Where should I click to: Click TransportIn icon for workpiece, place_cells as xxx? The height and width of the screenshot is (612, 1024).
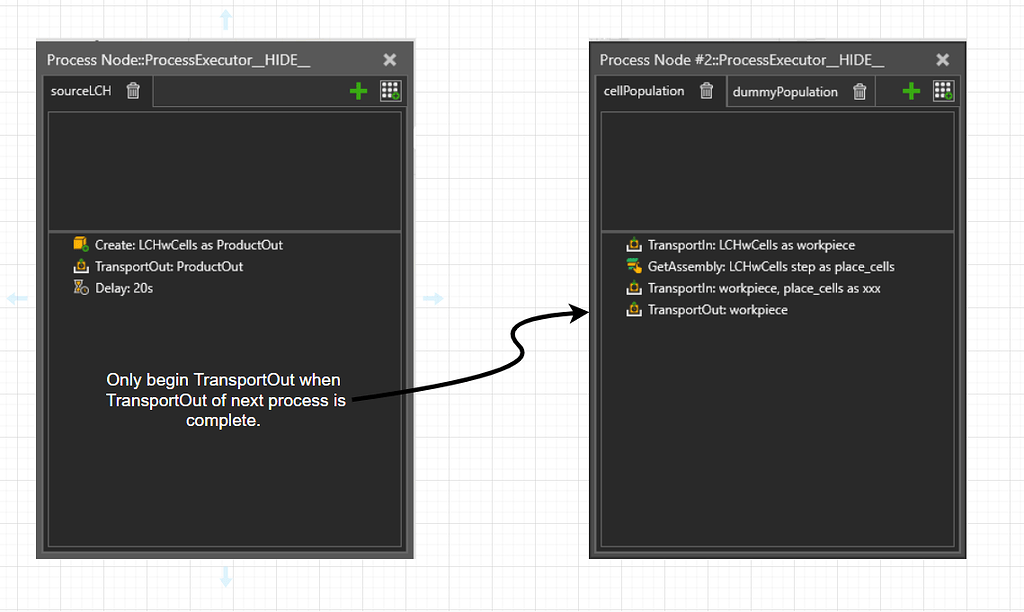point(633,288)
